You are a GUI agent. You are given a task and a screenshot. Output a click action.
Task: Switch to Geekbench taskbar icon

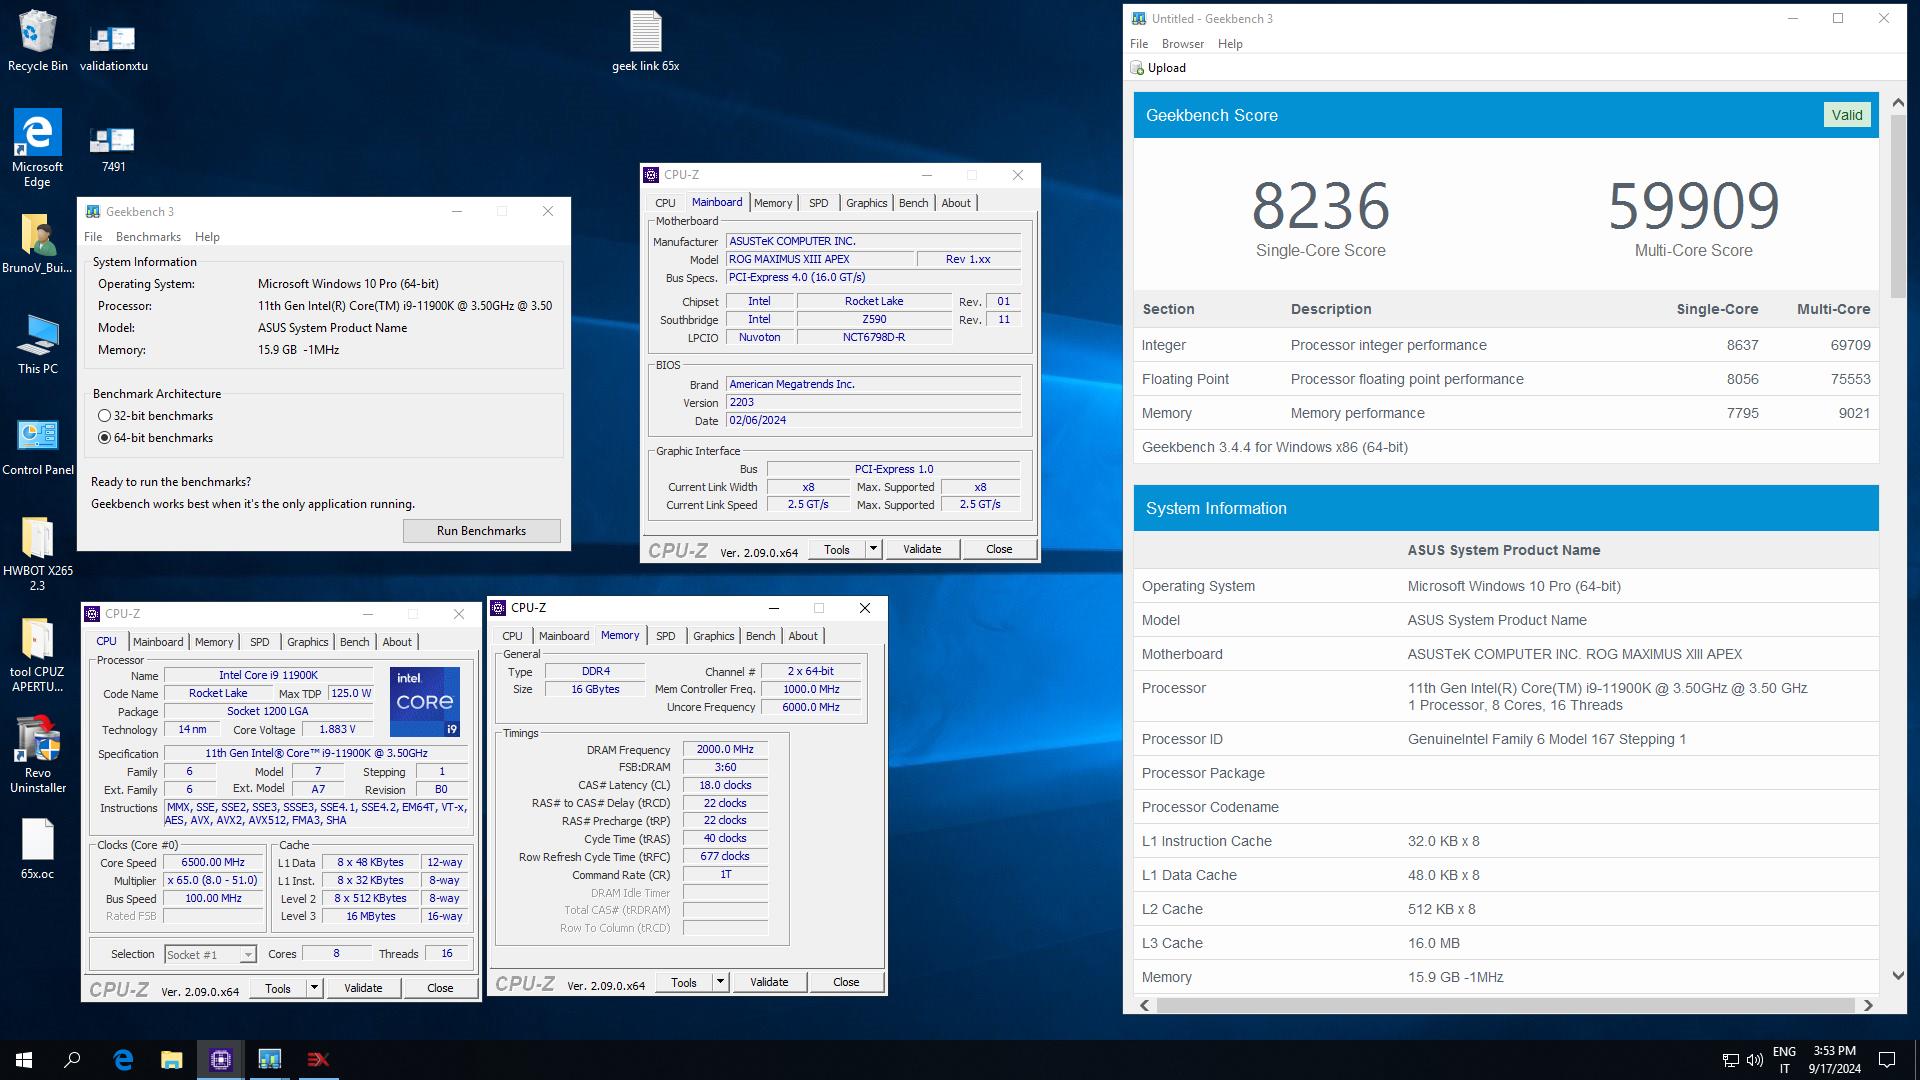(x=270, y=1060)
